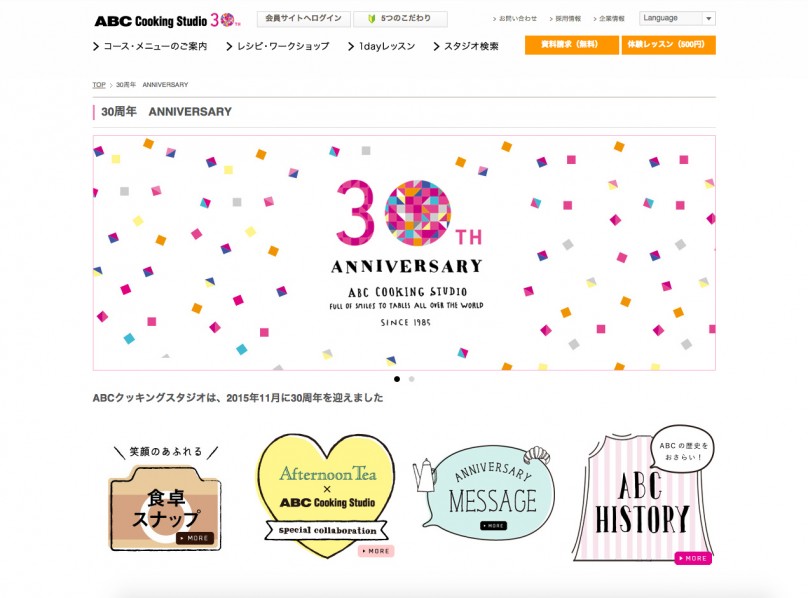Click the 30th Anniversary banner image

(x=404, y=253)
